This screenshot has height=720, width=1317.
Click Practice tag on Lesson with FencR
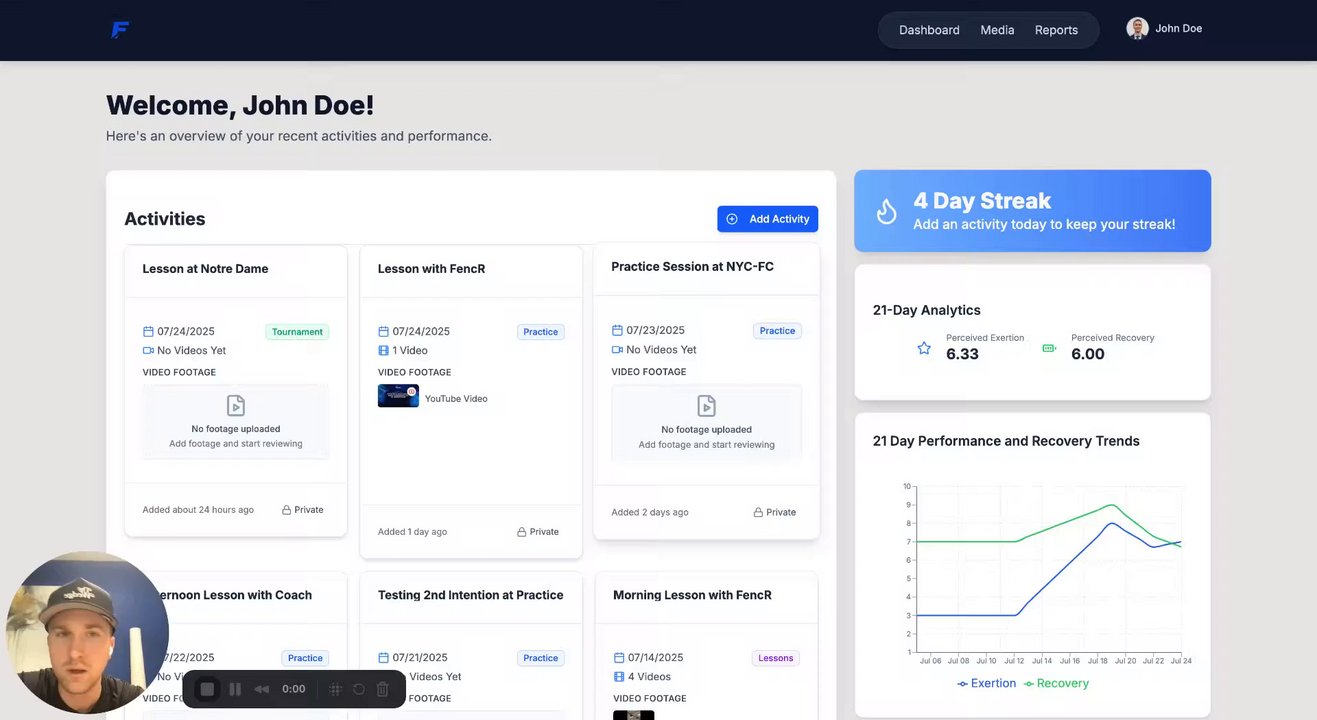[x=540, y=332]
